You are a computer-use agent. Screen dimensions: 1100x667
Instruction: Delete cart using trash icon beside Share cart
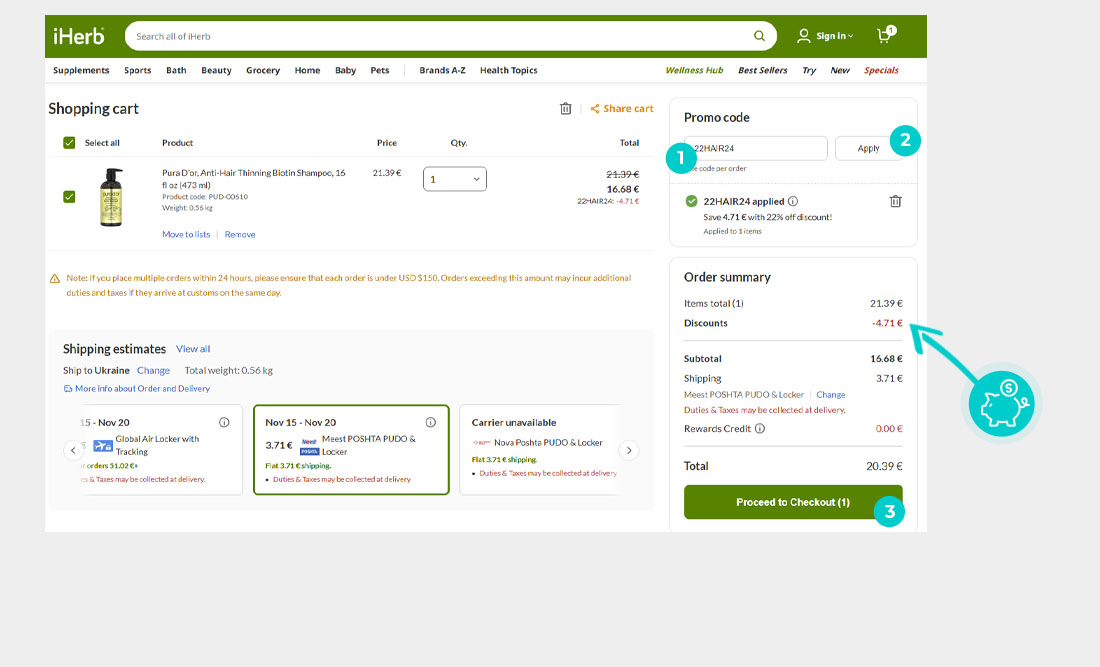pyautogui.click(x=565, y=109)
